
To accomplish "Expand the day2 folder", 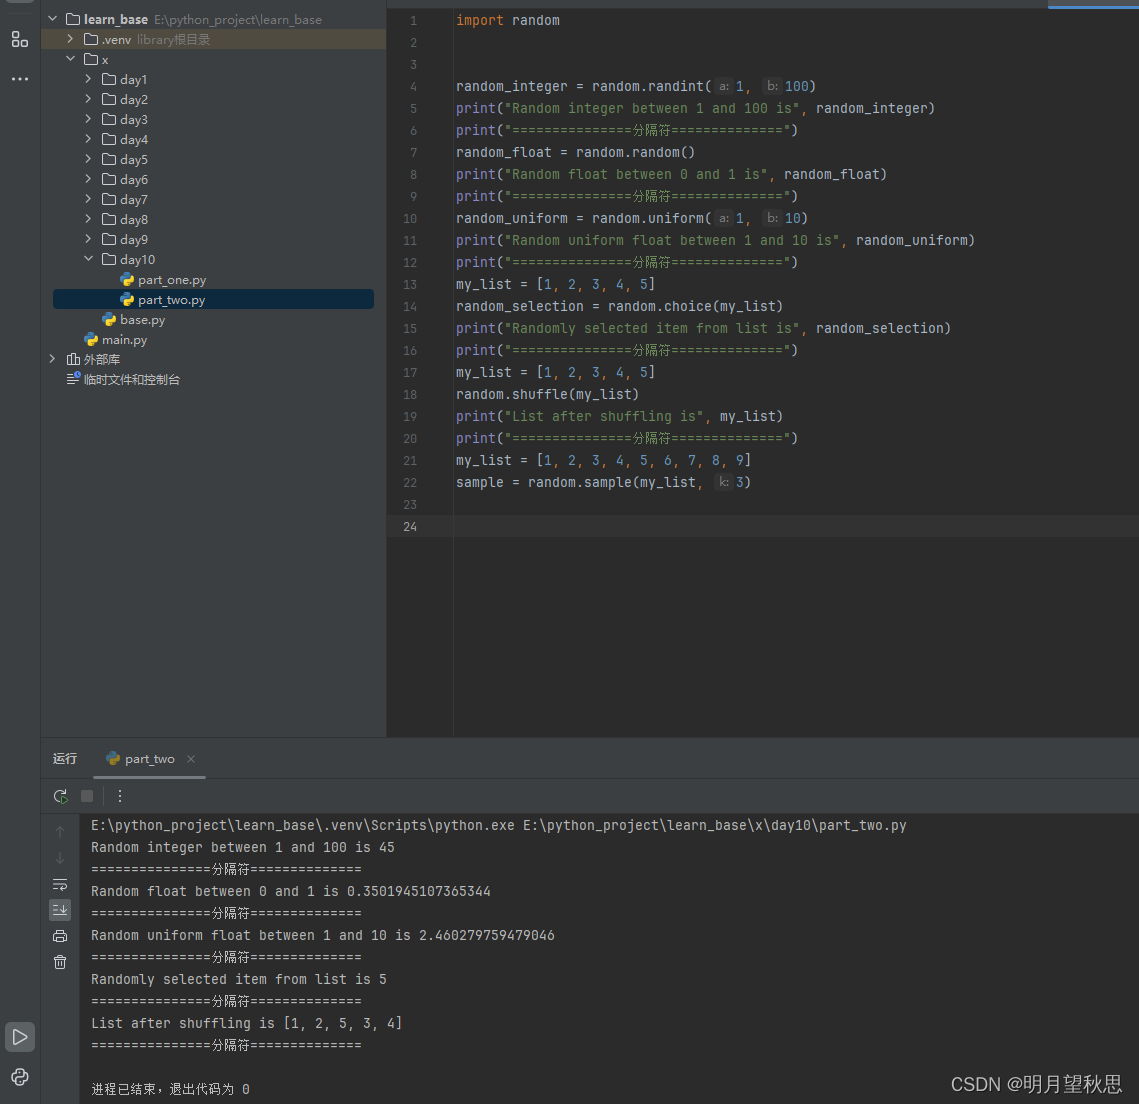I will click(x=89, y=99).
